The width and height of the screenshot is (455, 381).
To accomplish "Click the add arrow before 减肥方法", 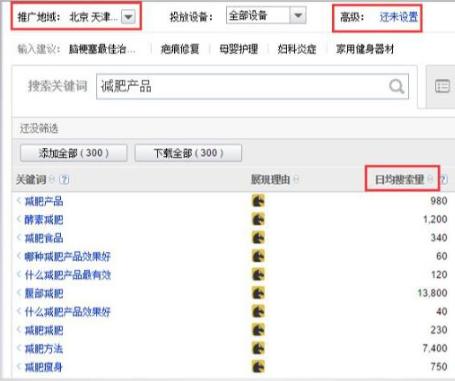I will coord(19,349).
